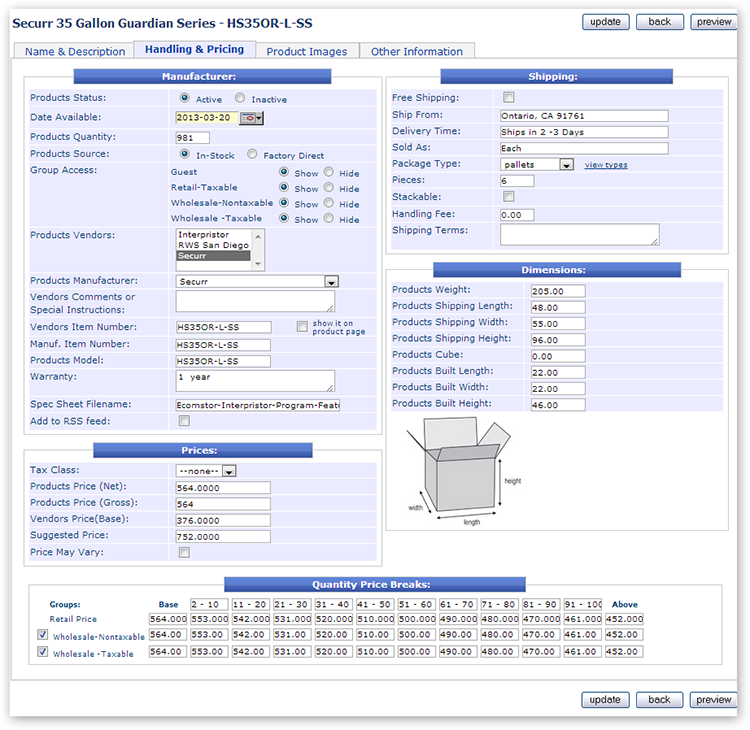Click the top update button
750x730 pixels.
tap(606, 22)
